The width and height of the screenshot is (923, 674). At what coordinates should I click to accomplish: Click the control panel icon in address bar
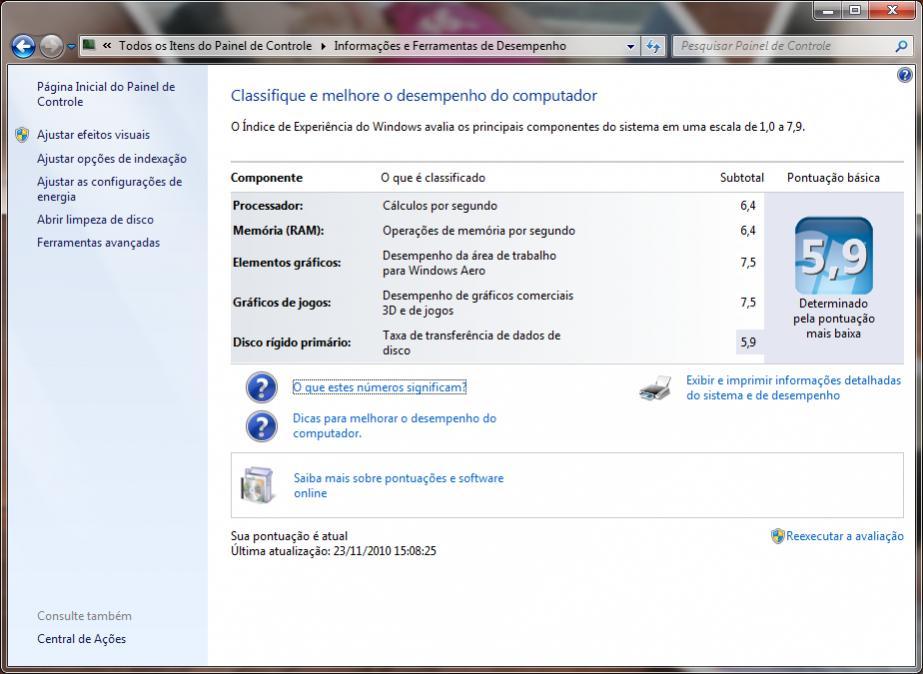[89, 45]
